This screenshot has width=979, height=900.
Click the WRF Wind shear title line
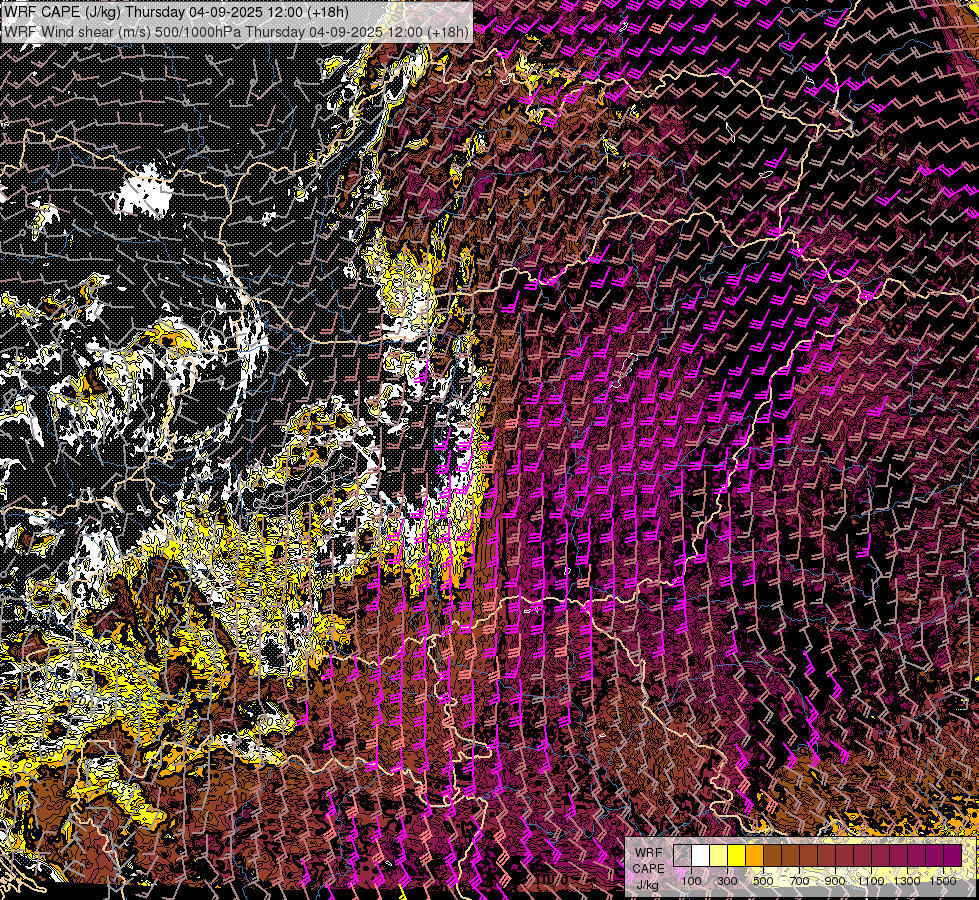[237, 32]
